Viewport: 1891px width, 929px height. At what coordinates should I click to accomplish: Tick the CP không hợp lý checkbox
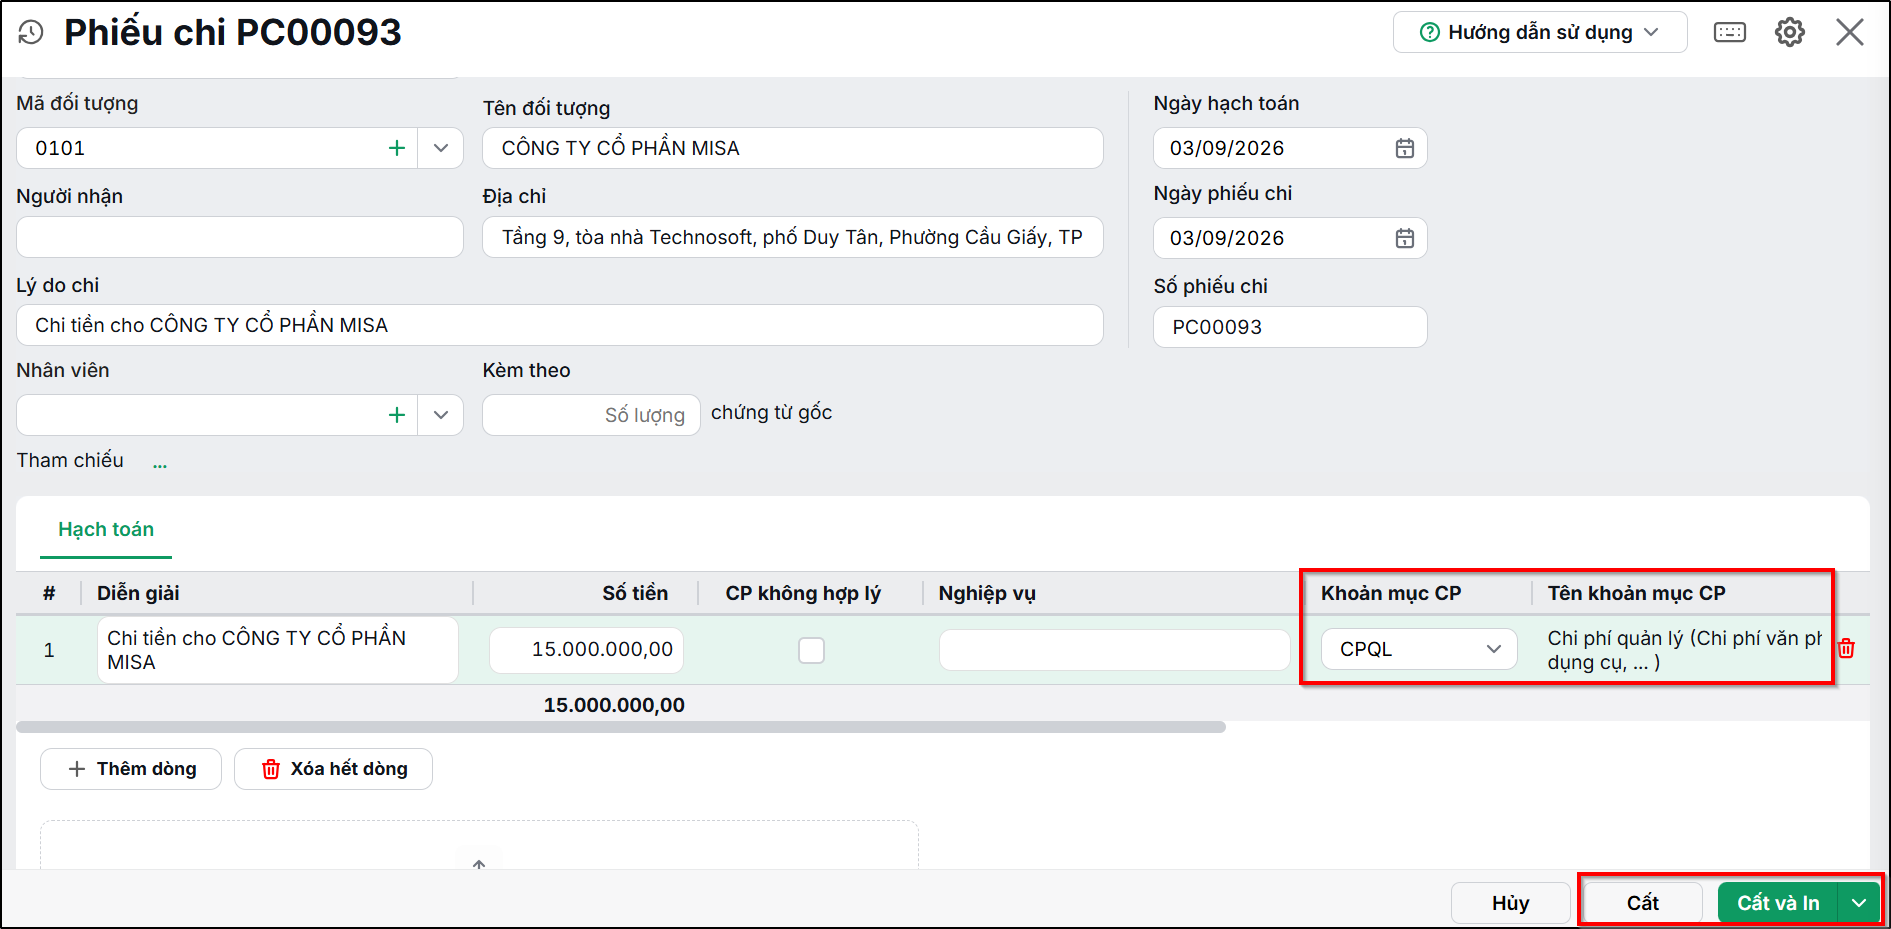coord(812,650)
